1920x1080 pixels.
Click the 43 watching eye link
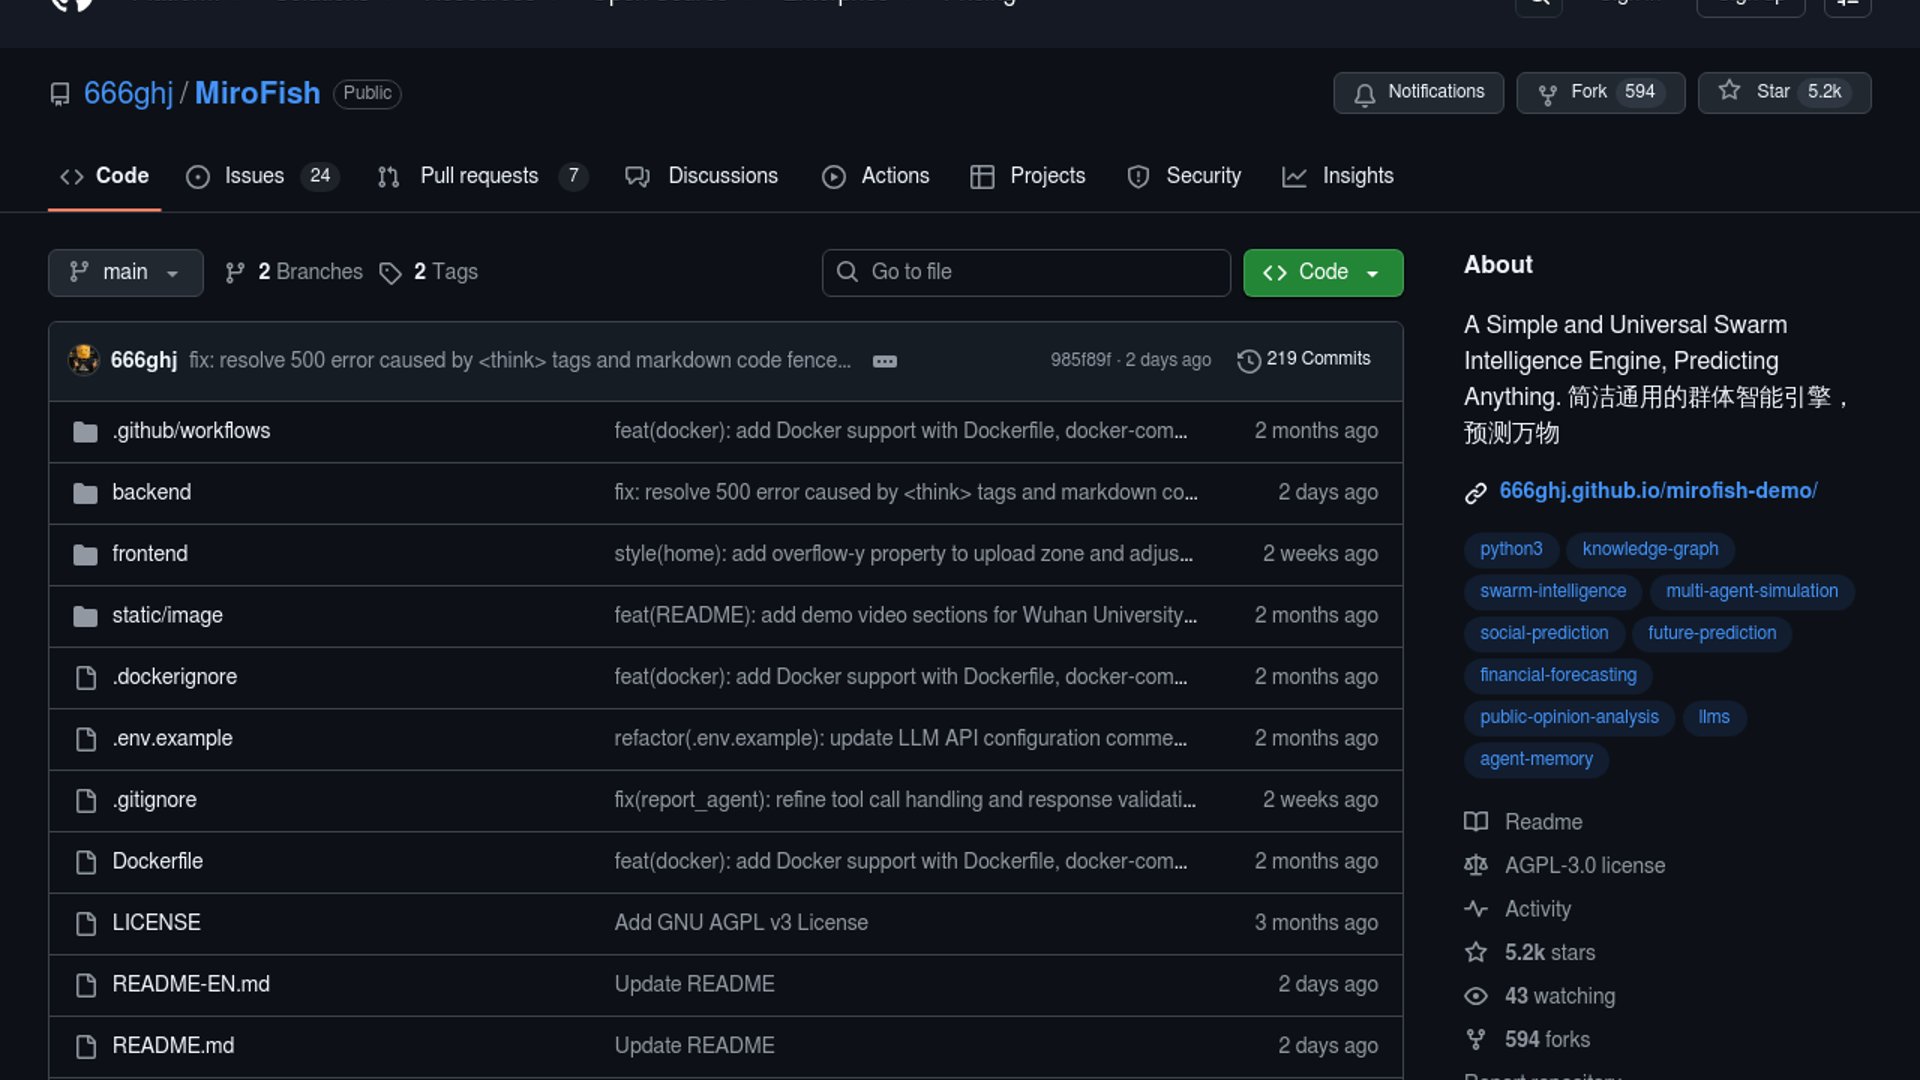coord(1559,996)
